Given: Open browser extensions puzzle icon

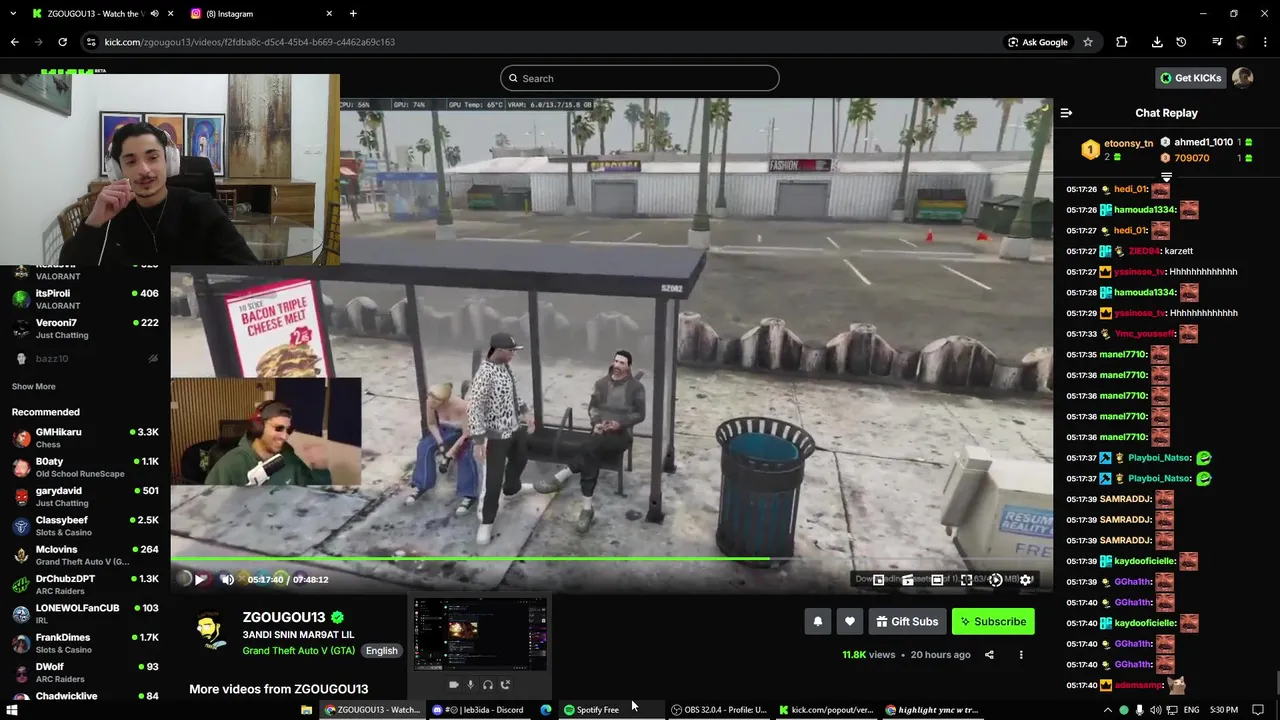Looking at the screenshot, I should point(1121,42).
